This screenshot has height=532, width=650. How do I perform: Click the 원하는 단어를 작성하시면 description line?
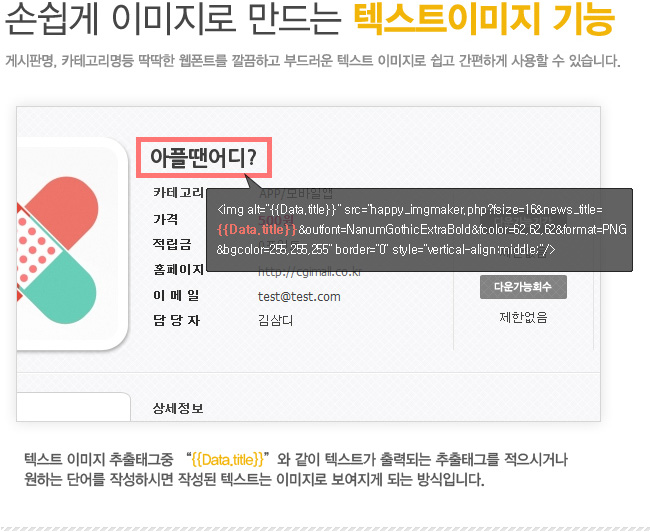click(x=254, y=480)
